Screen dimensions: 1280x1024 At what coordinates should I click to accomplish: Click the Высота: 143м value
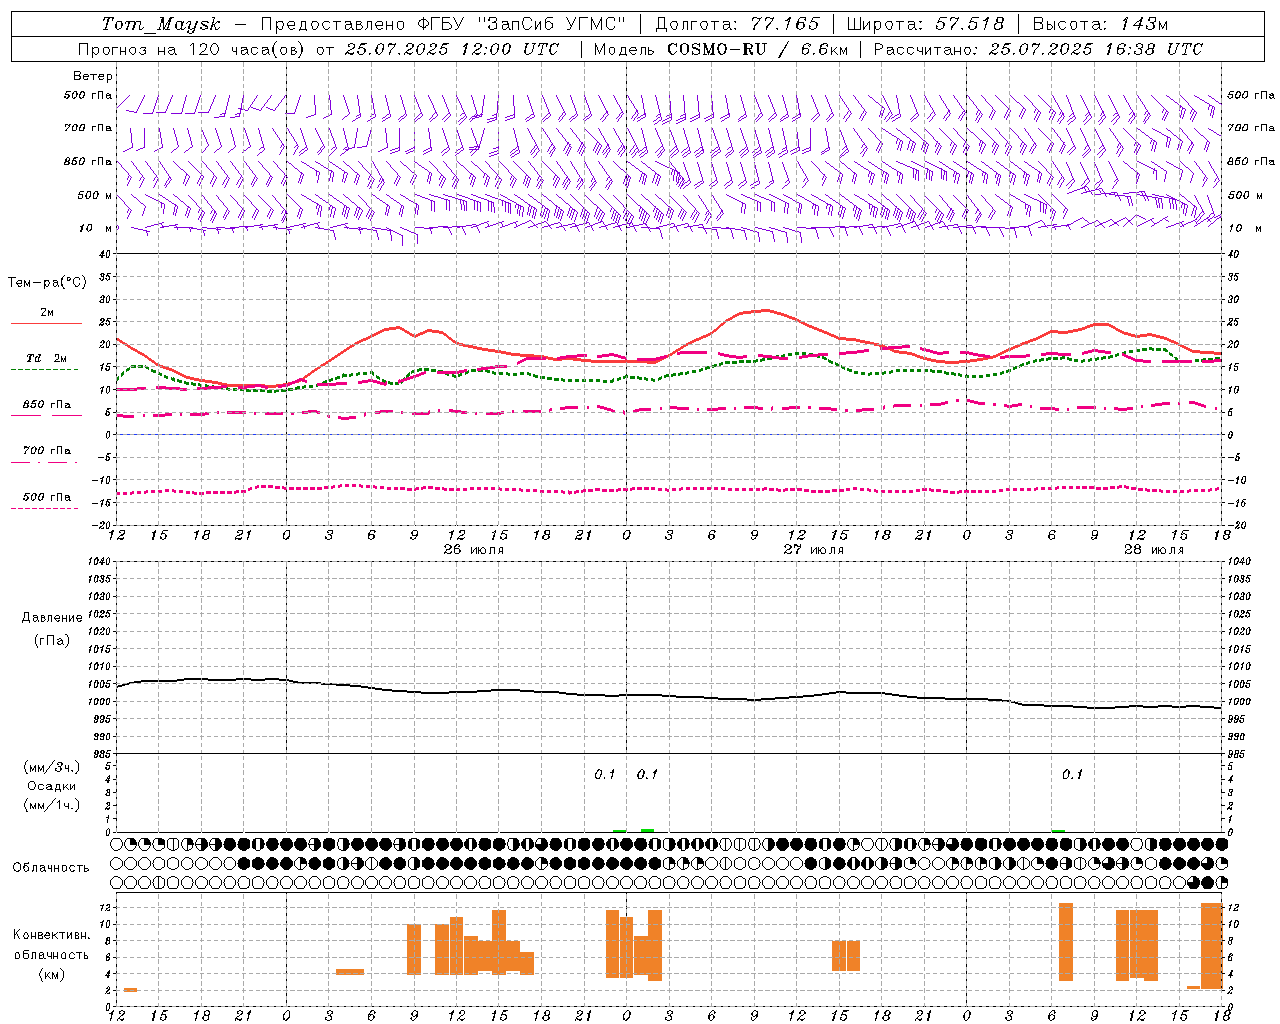1100,24
